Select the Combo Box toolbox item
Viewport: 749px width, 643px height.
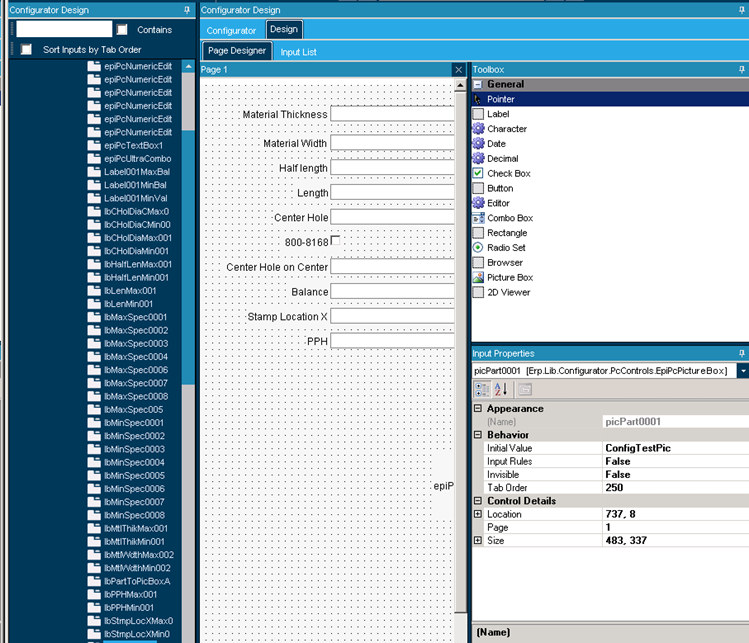(509, 218)
